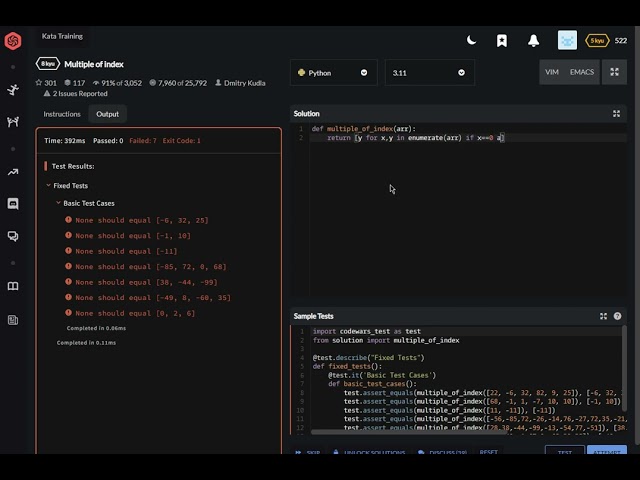640x480 pixels.
Task: Click the 5 kyu rank badge
Action: [597, 40]
